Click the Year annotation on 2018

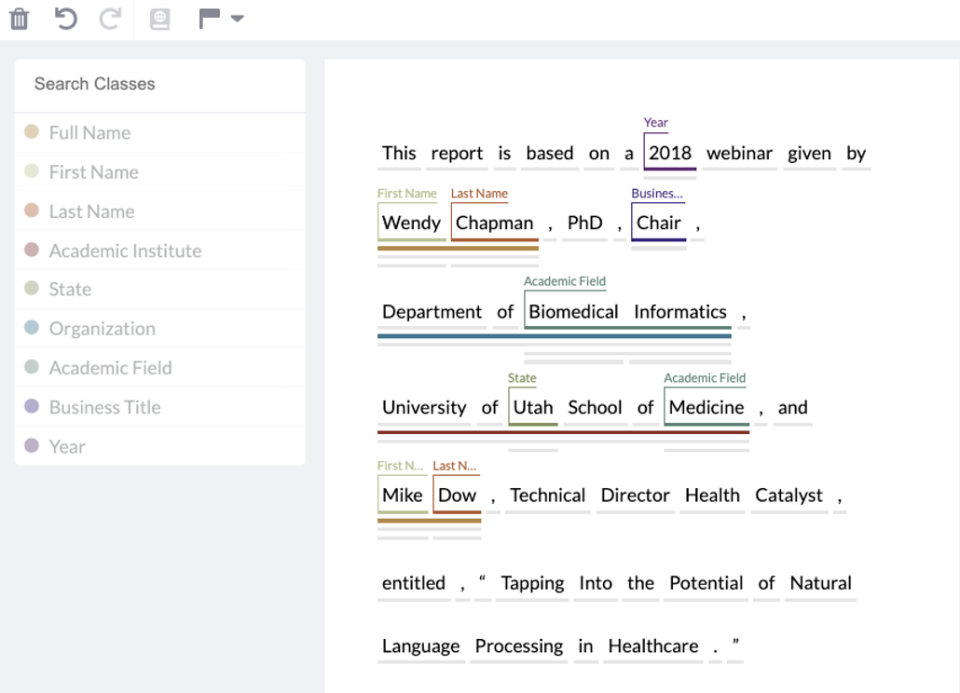[x=669, y=152]
